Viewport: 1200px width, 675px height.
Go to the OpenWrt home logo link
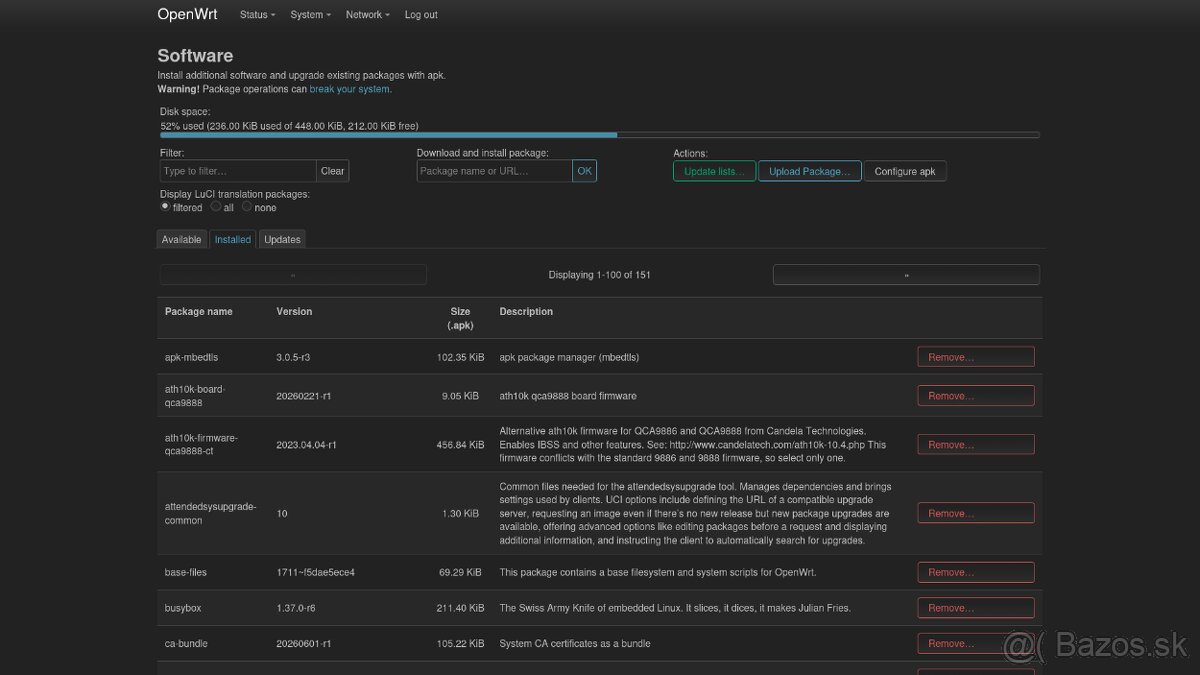(x=187, y=14)
